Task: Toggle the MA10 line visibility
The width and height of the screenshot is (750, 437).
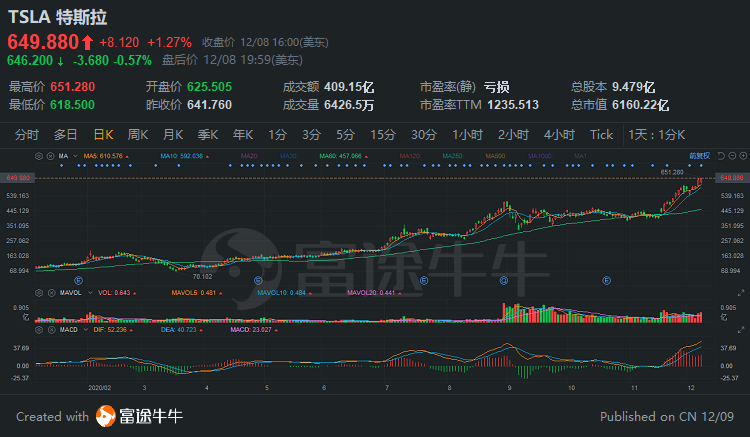Action: click(x=184, y=156)
